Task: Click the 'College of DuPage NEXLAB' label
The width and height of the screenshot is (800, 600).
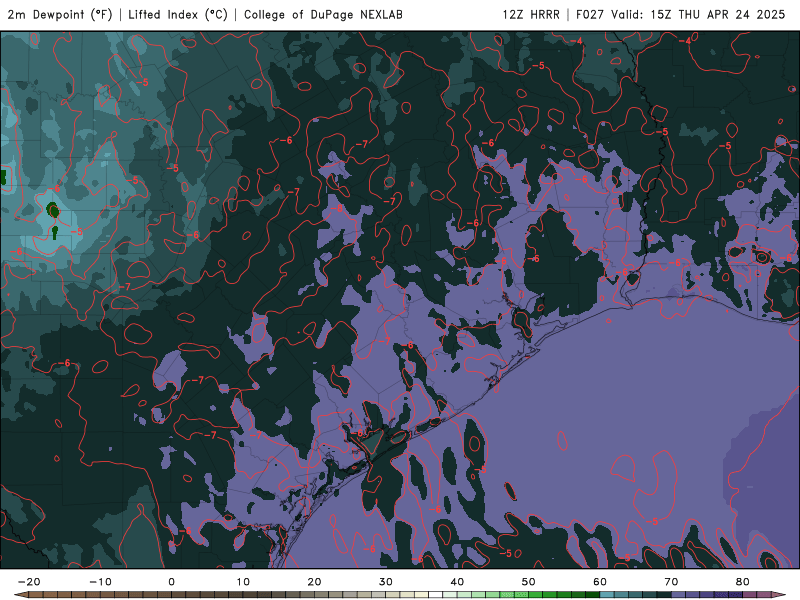Action: (323, 14)
